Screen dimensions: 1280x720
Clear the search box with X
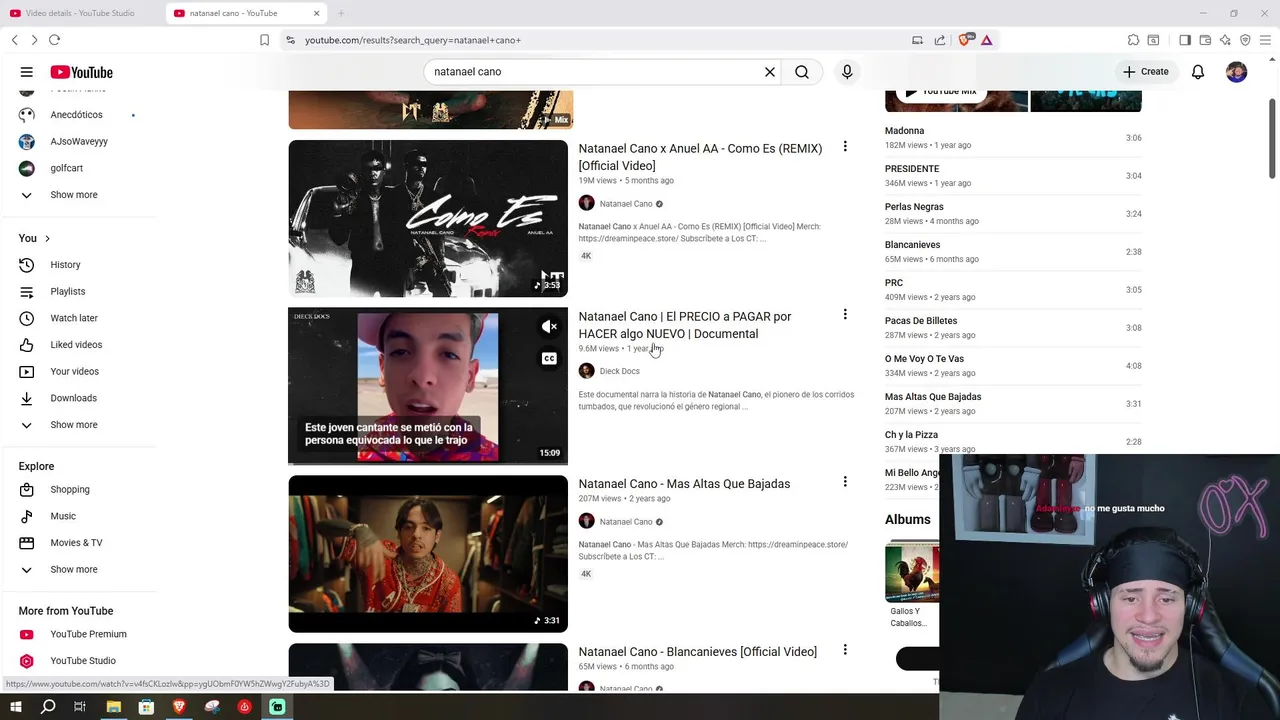tap(770, 72)
